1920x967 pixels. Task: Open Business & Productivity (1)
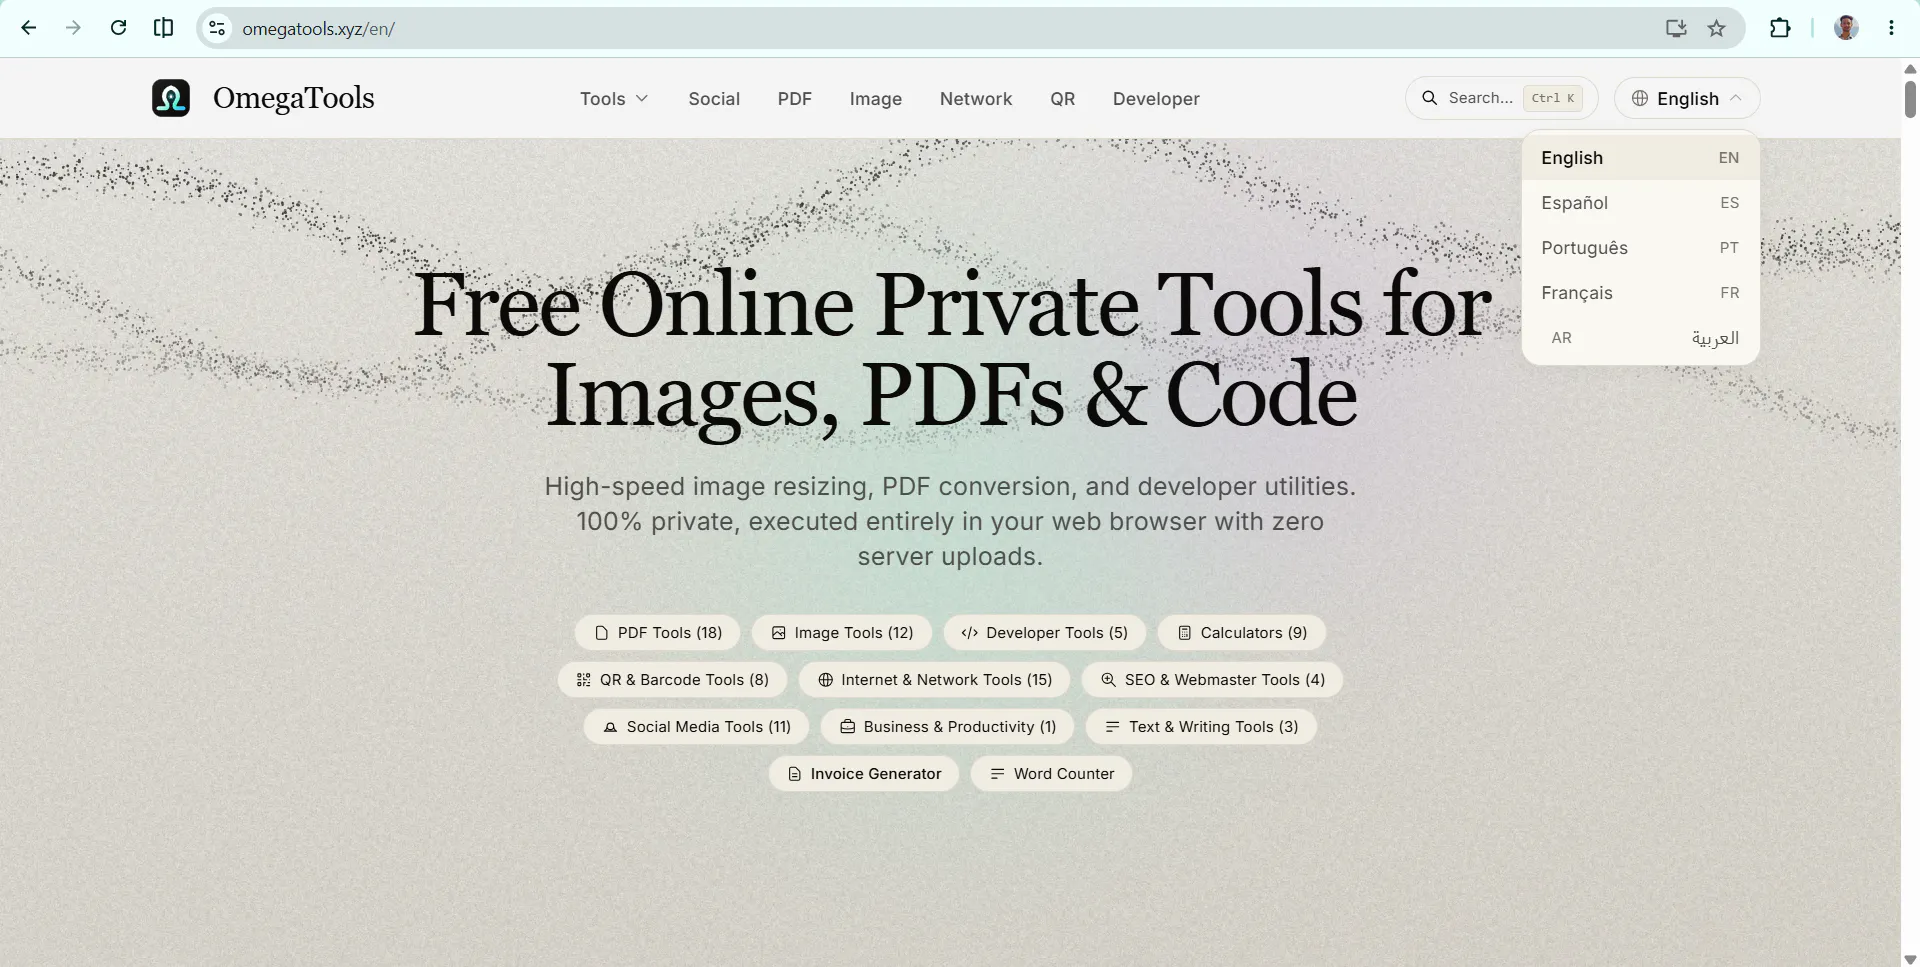tap(947, 727)
